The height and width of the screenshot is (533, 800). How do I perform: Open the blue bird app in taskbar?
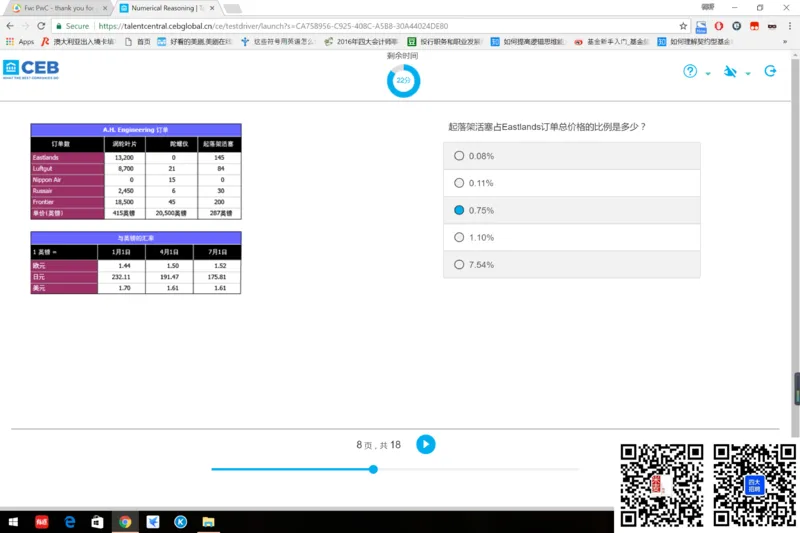[153, 522]
